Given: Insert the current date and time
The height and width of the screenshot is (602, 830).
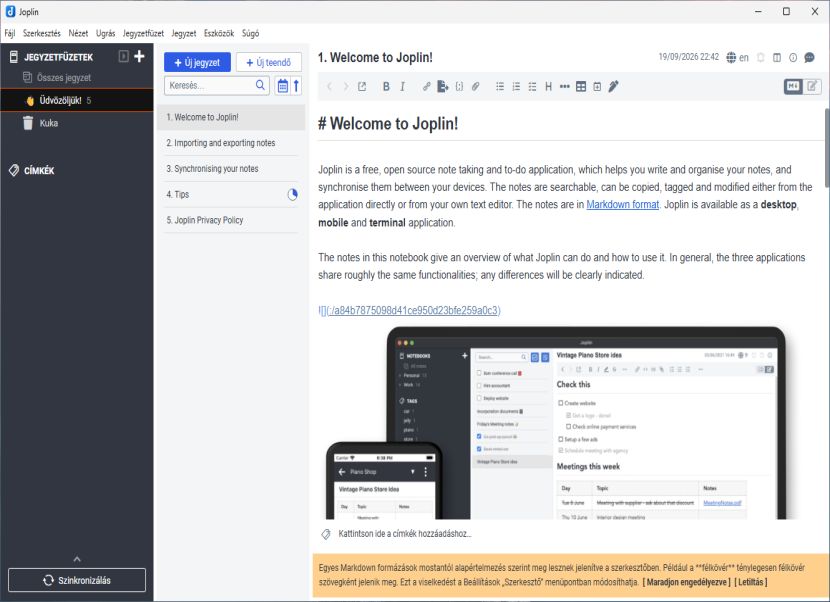Looking at the screenshot, I should [x=597, y=86].
